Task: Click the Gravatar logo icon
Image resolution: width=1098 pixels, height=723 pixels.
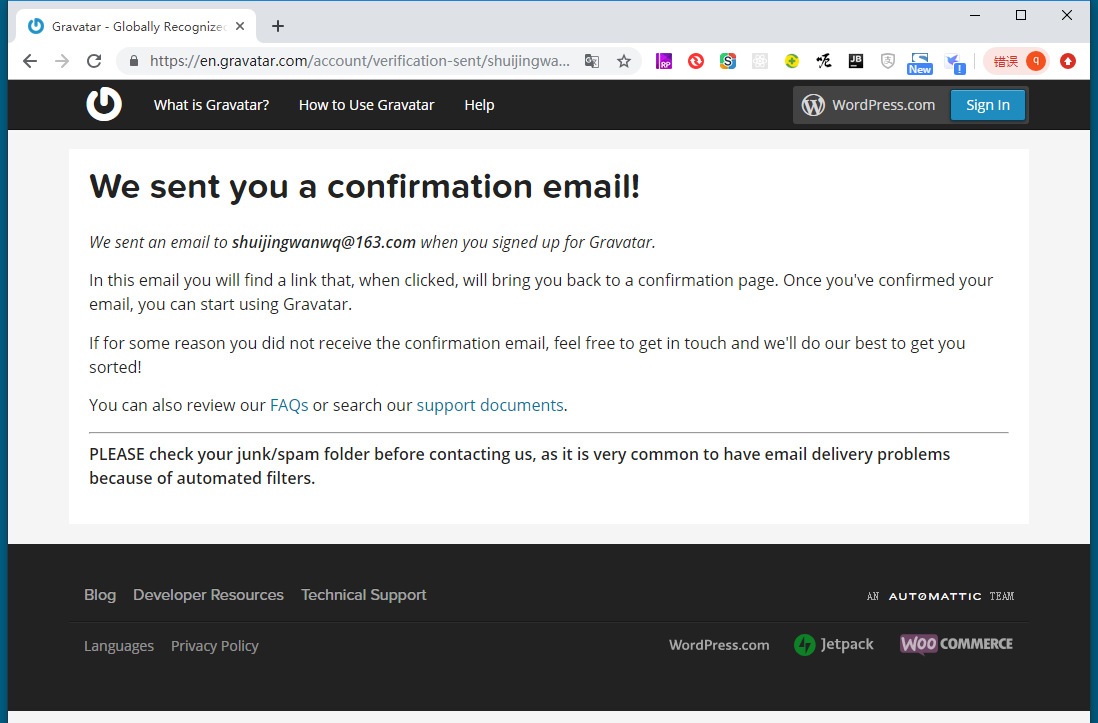Action: pos(104,105)
